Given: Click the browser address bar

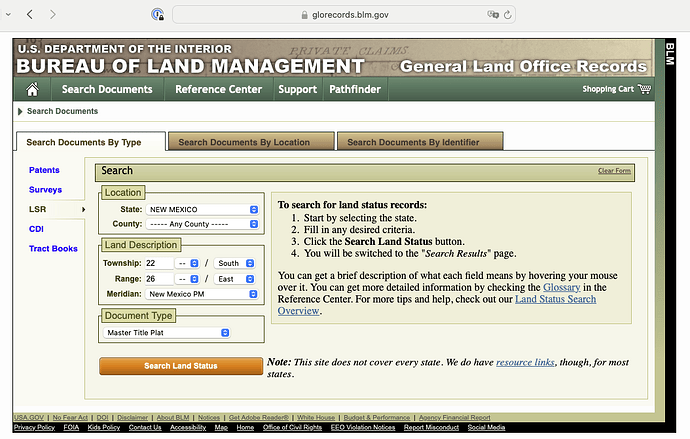Looking at the screenshot, I should coord(344,15).
